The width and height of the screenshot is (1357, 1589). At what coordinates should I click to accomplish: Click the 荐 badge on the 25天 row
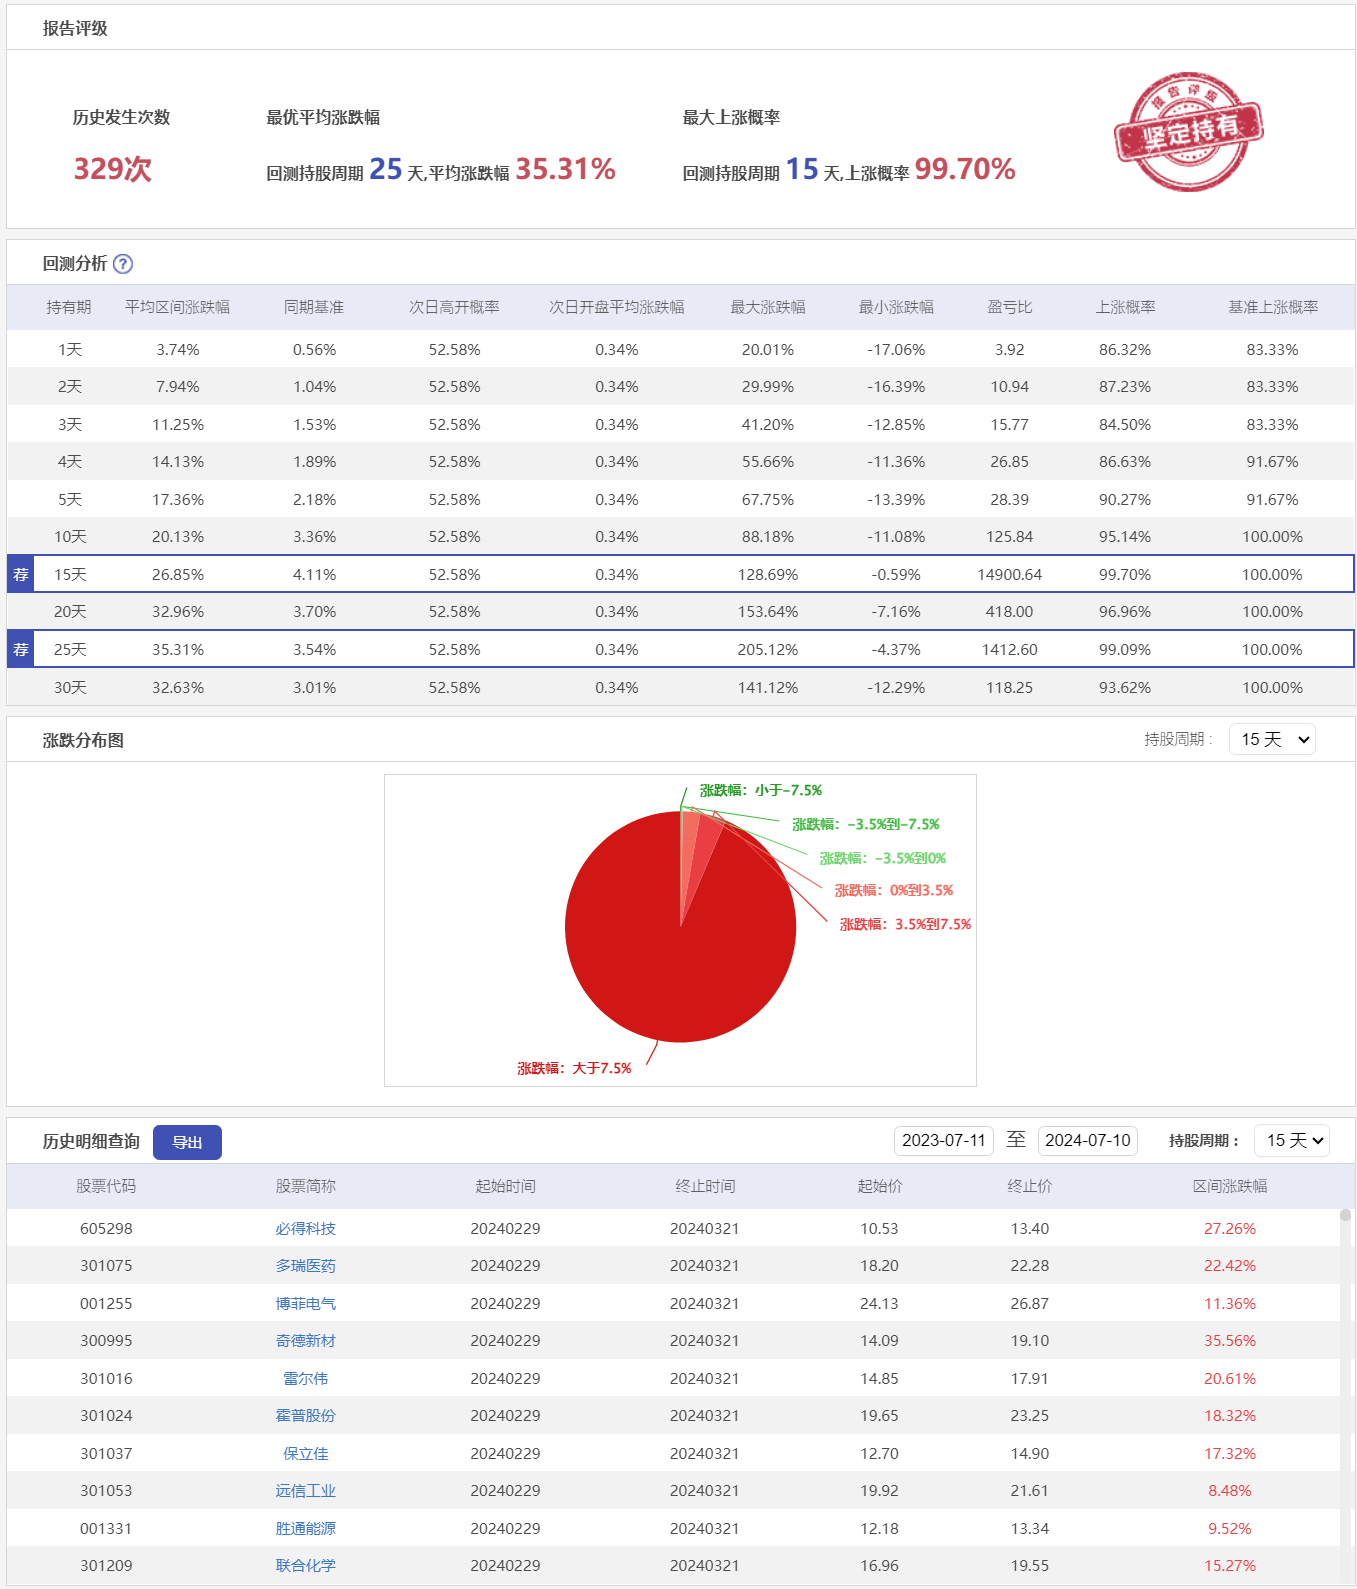(21, 650)
